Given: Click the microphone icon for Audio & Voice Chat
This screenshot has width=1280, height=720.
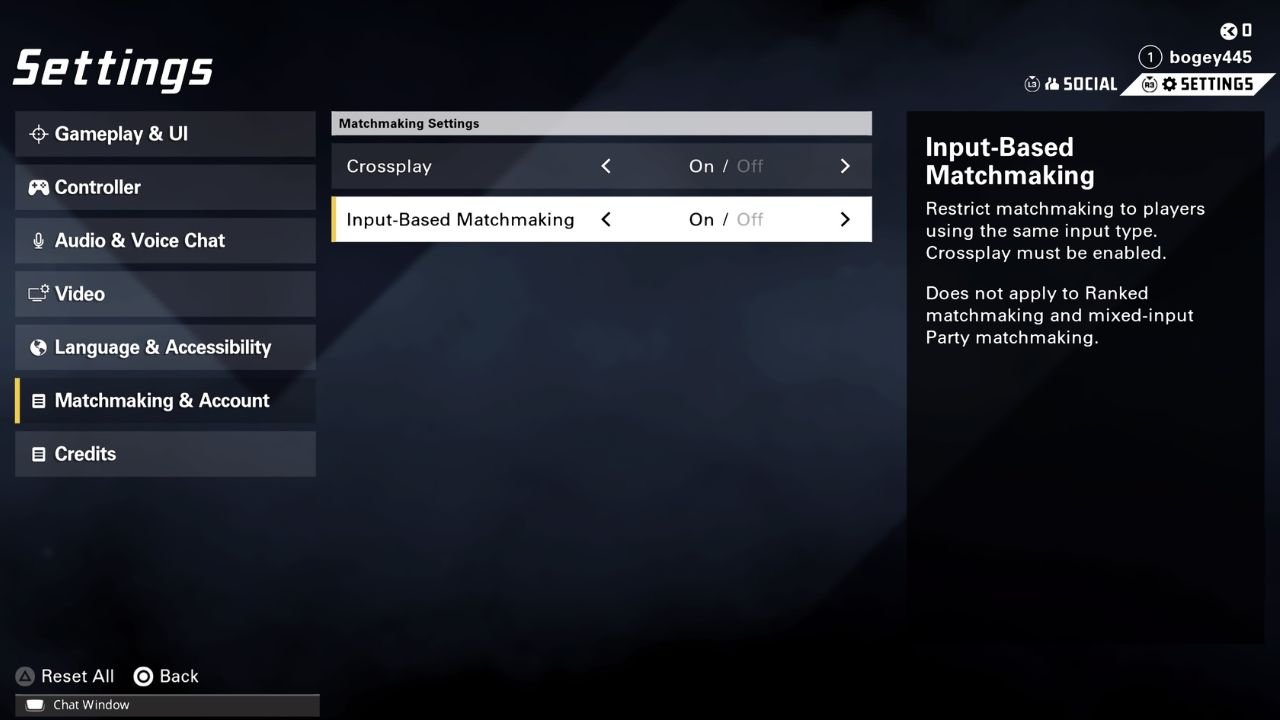Looking at the screenshot, I should tap(38, 241).
